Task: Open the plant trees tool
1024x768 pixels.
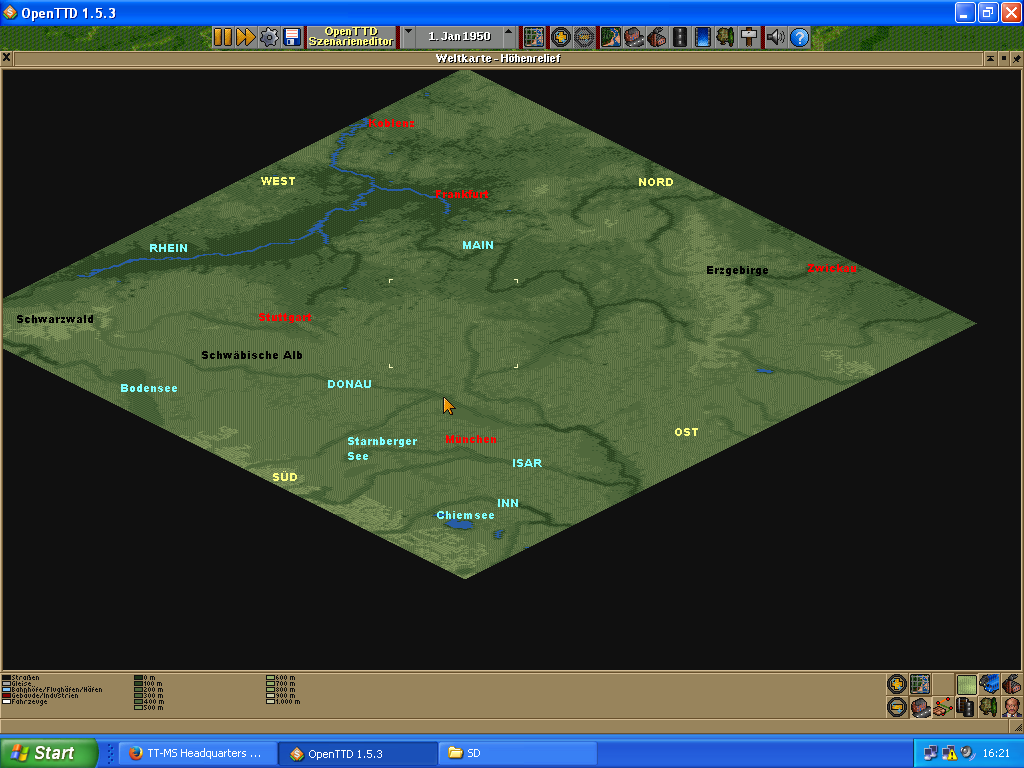Action: point(726,37)
